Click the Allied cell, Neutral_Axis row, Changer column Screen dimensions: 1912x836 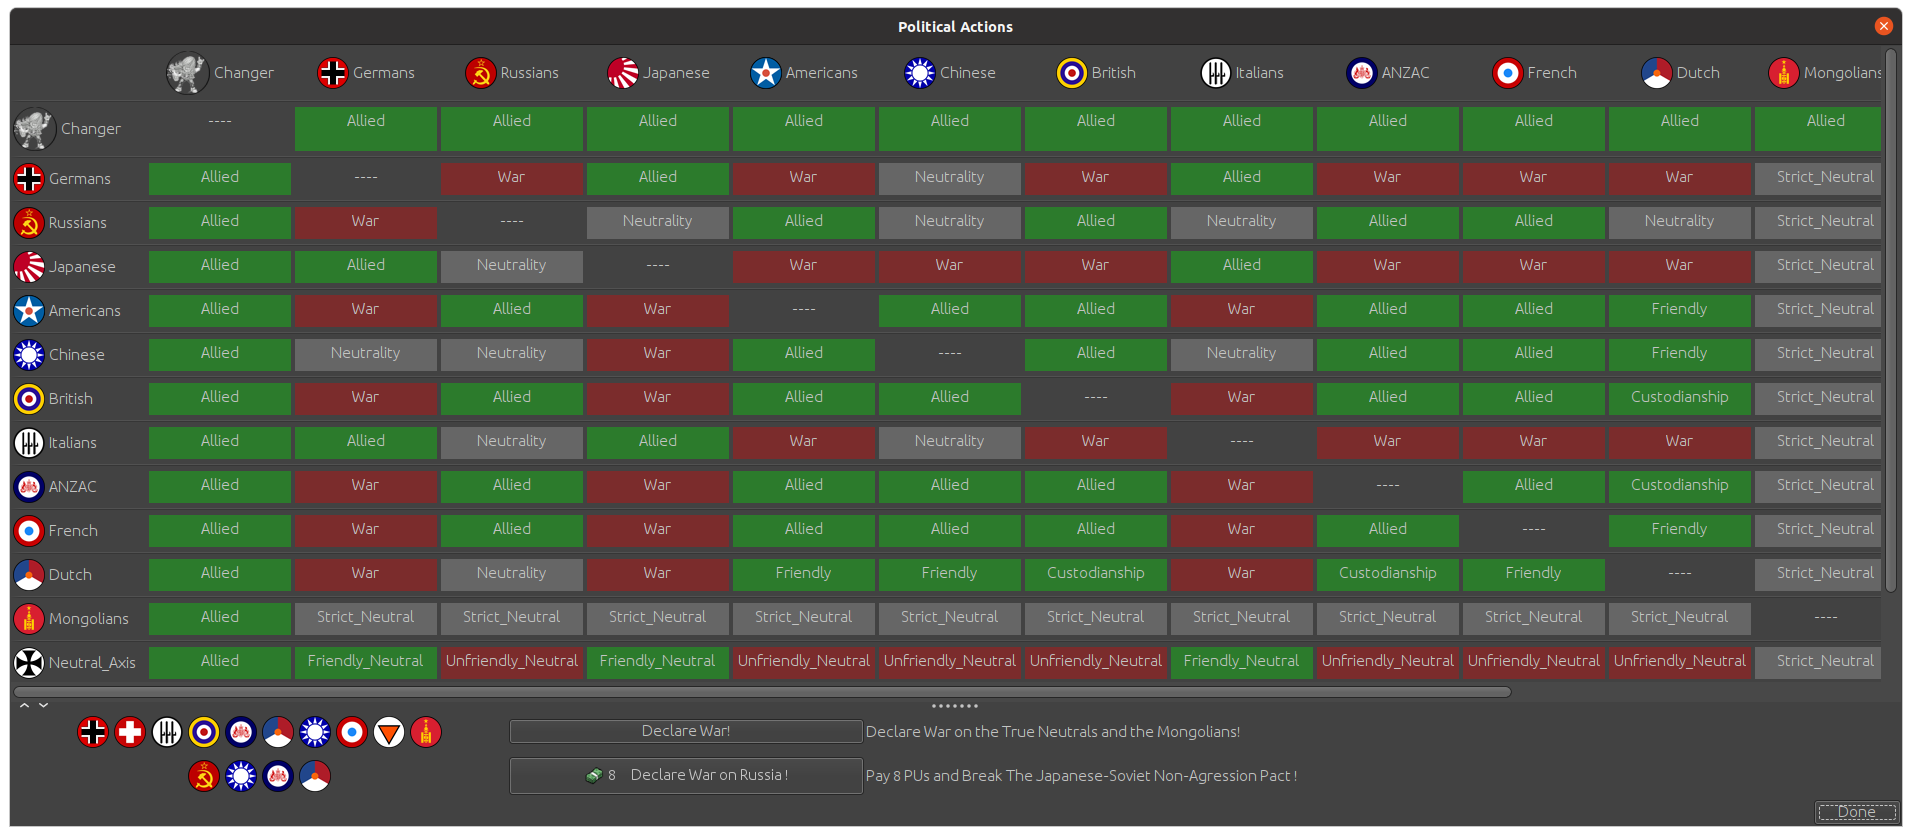click(220, 662)
